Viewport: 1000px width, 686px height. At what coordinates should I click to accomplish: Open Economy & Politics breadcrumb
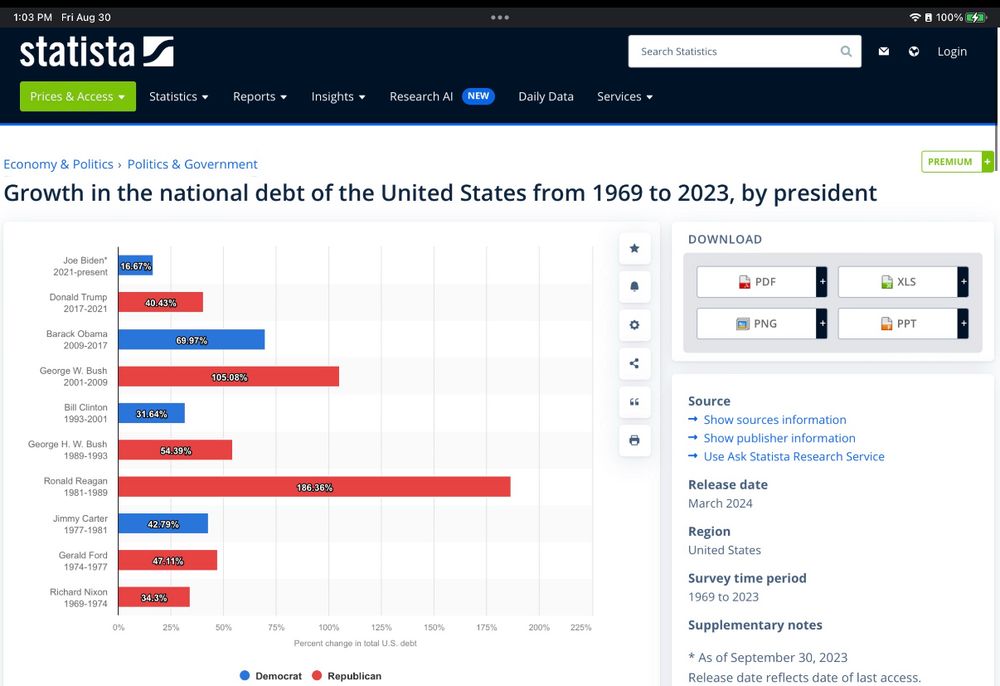[x=58, y=164]
